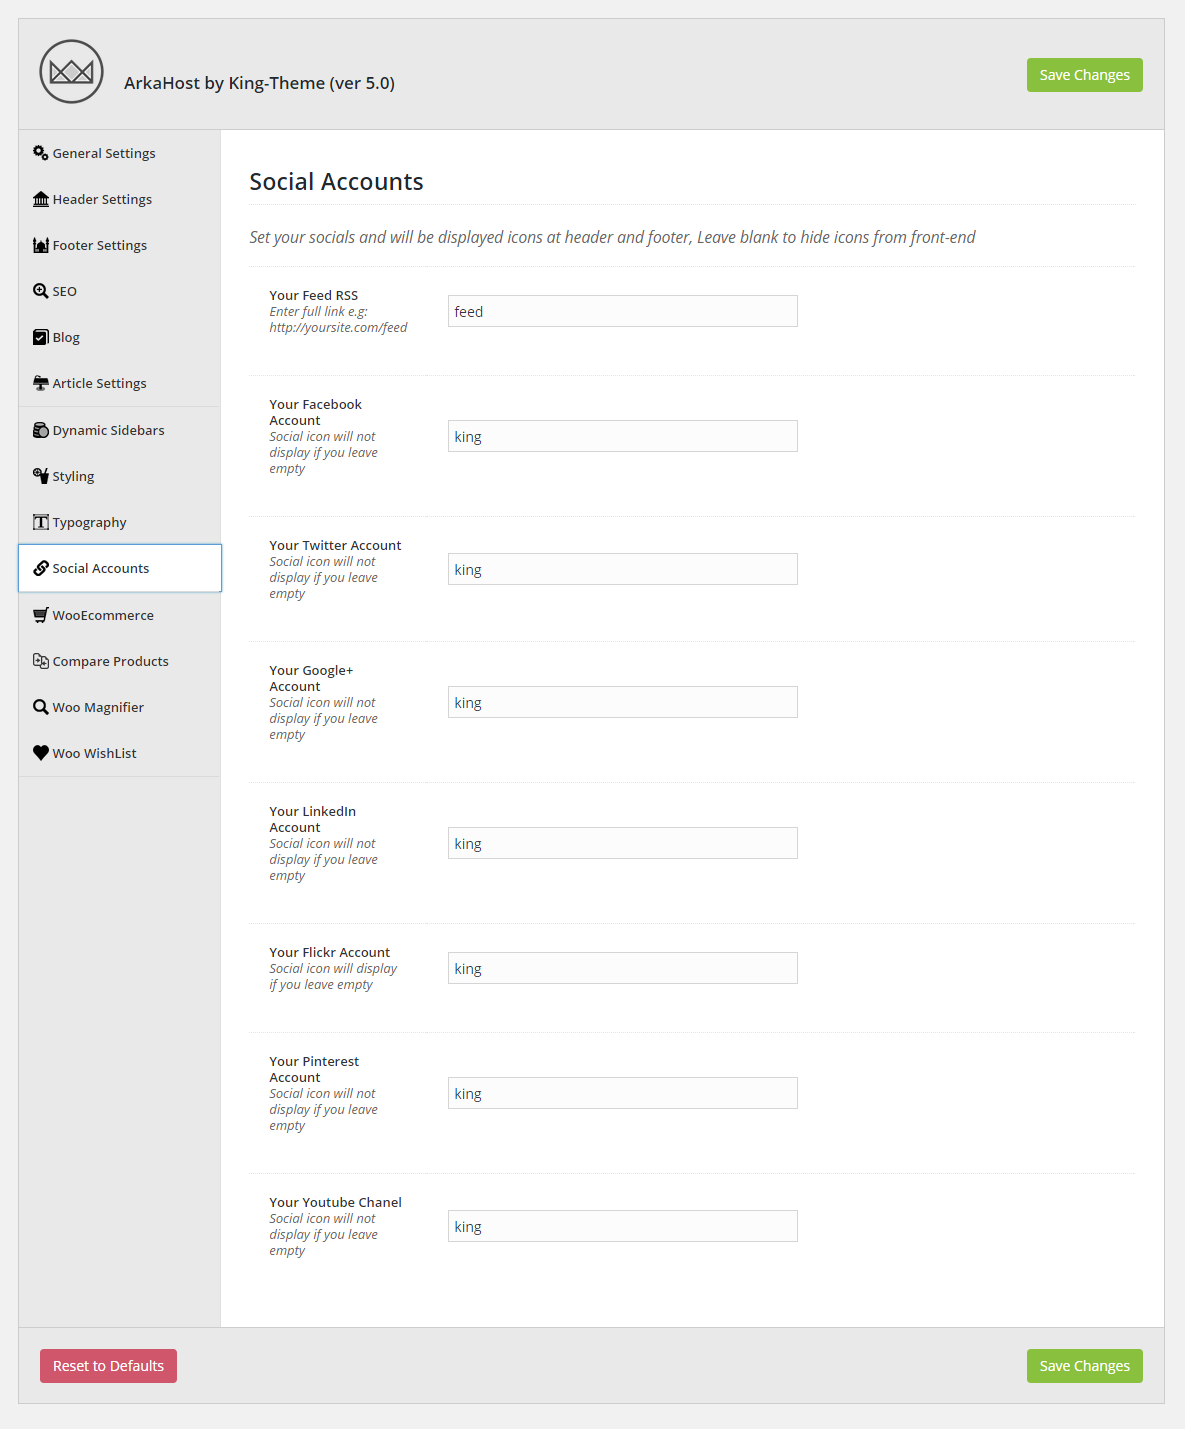
Task: Click the Header Settings building icon
Action: click(x=41, y=199)
